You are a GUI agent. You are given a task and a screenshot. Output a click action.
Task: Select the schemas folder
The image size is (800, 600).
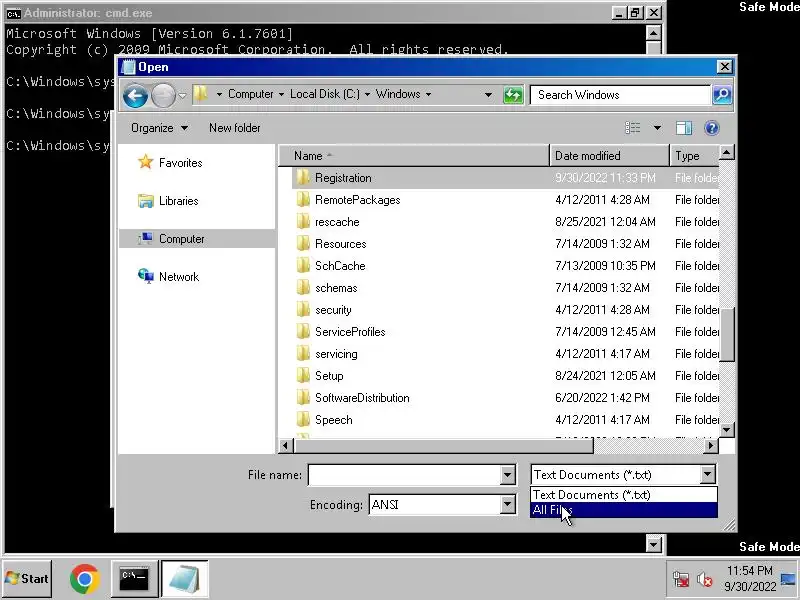click(505, 287)
